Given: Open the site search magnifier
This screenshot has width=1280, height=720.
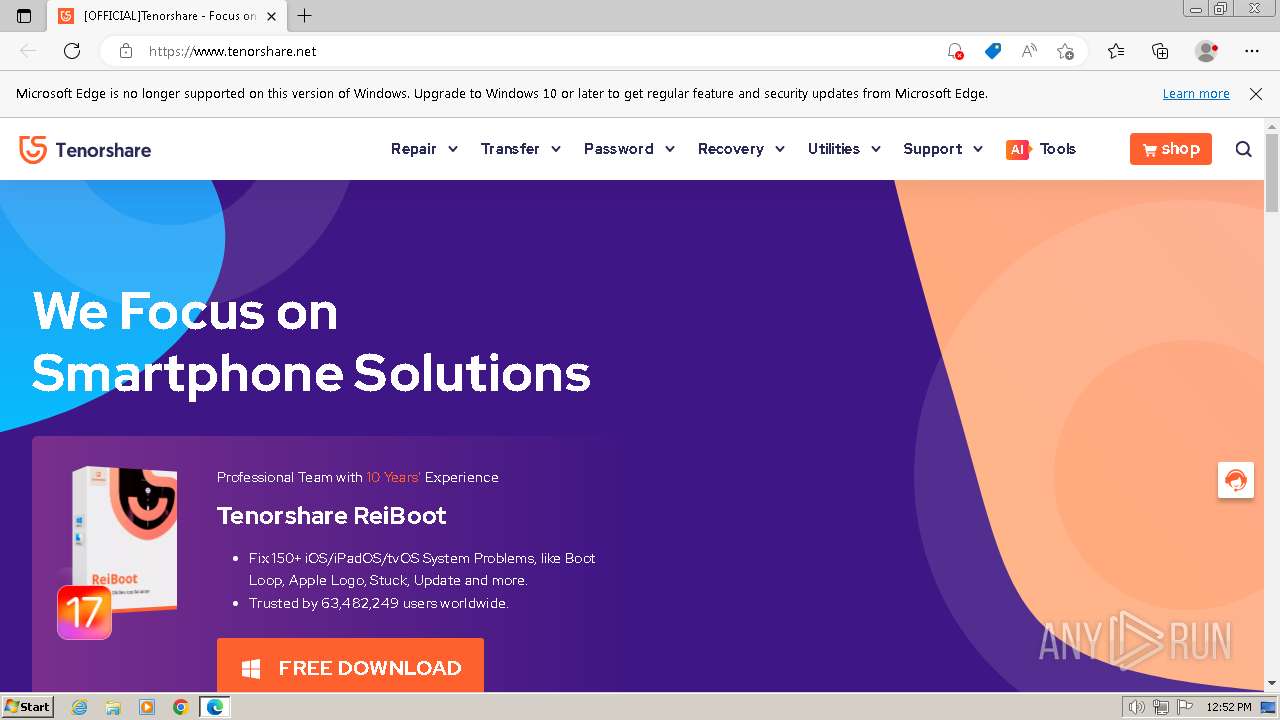Looking at the screenshot, I should tap(1243, 149).
